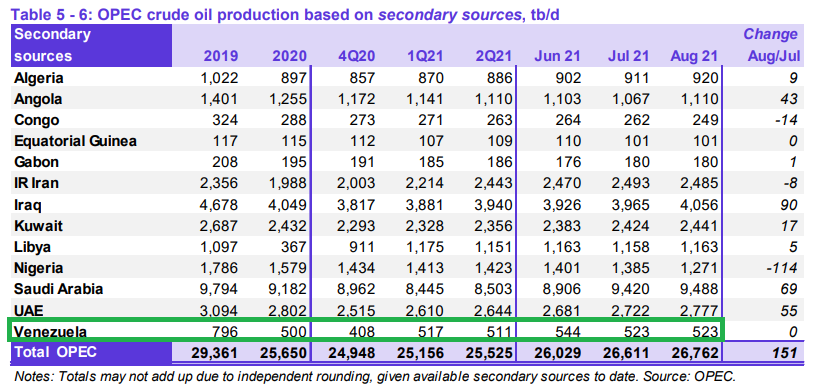Click the Jul 21 column header
Image resolution: width=817 pixels, height=390 pixels.
pos(628,56)
